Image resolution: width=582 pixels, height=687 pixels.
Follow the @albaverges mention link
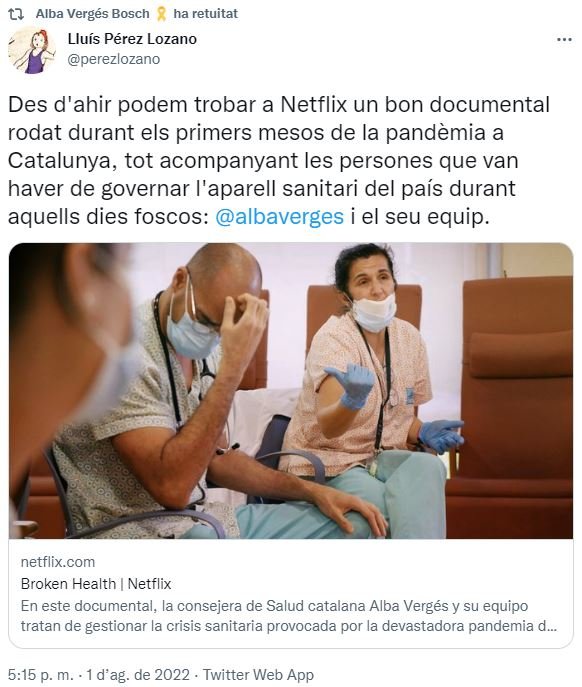pyautogui.click(x=279, y=217)
